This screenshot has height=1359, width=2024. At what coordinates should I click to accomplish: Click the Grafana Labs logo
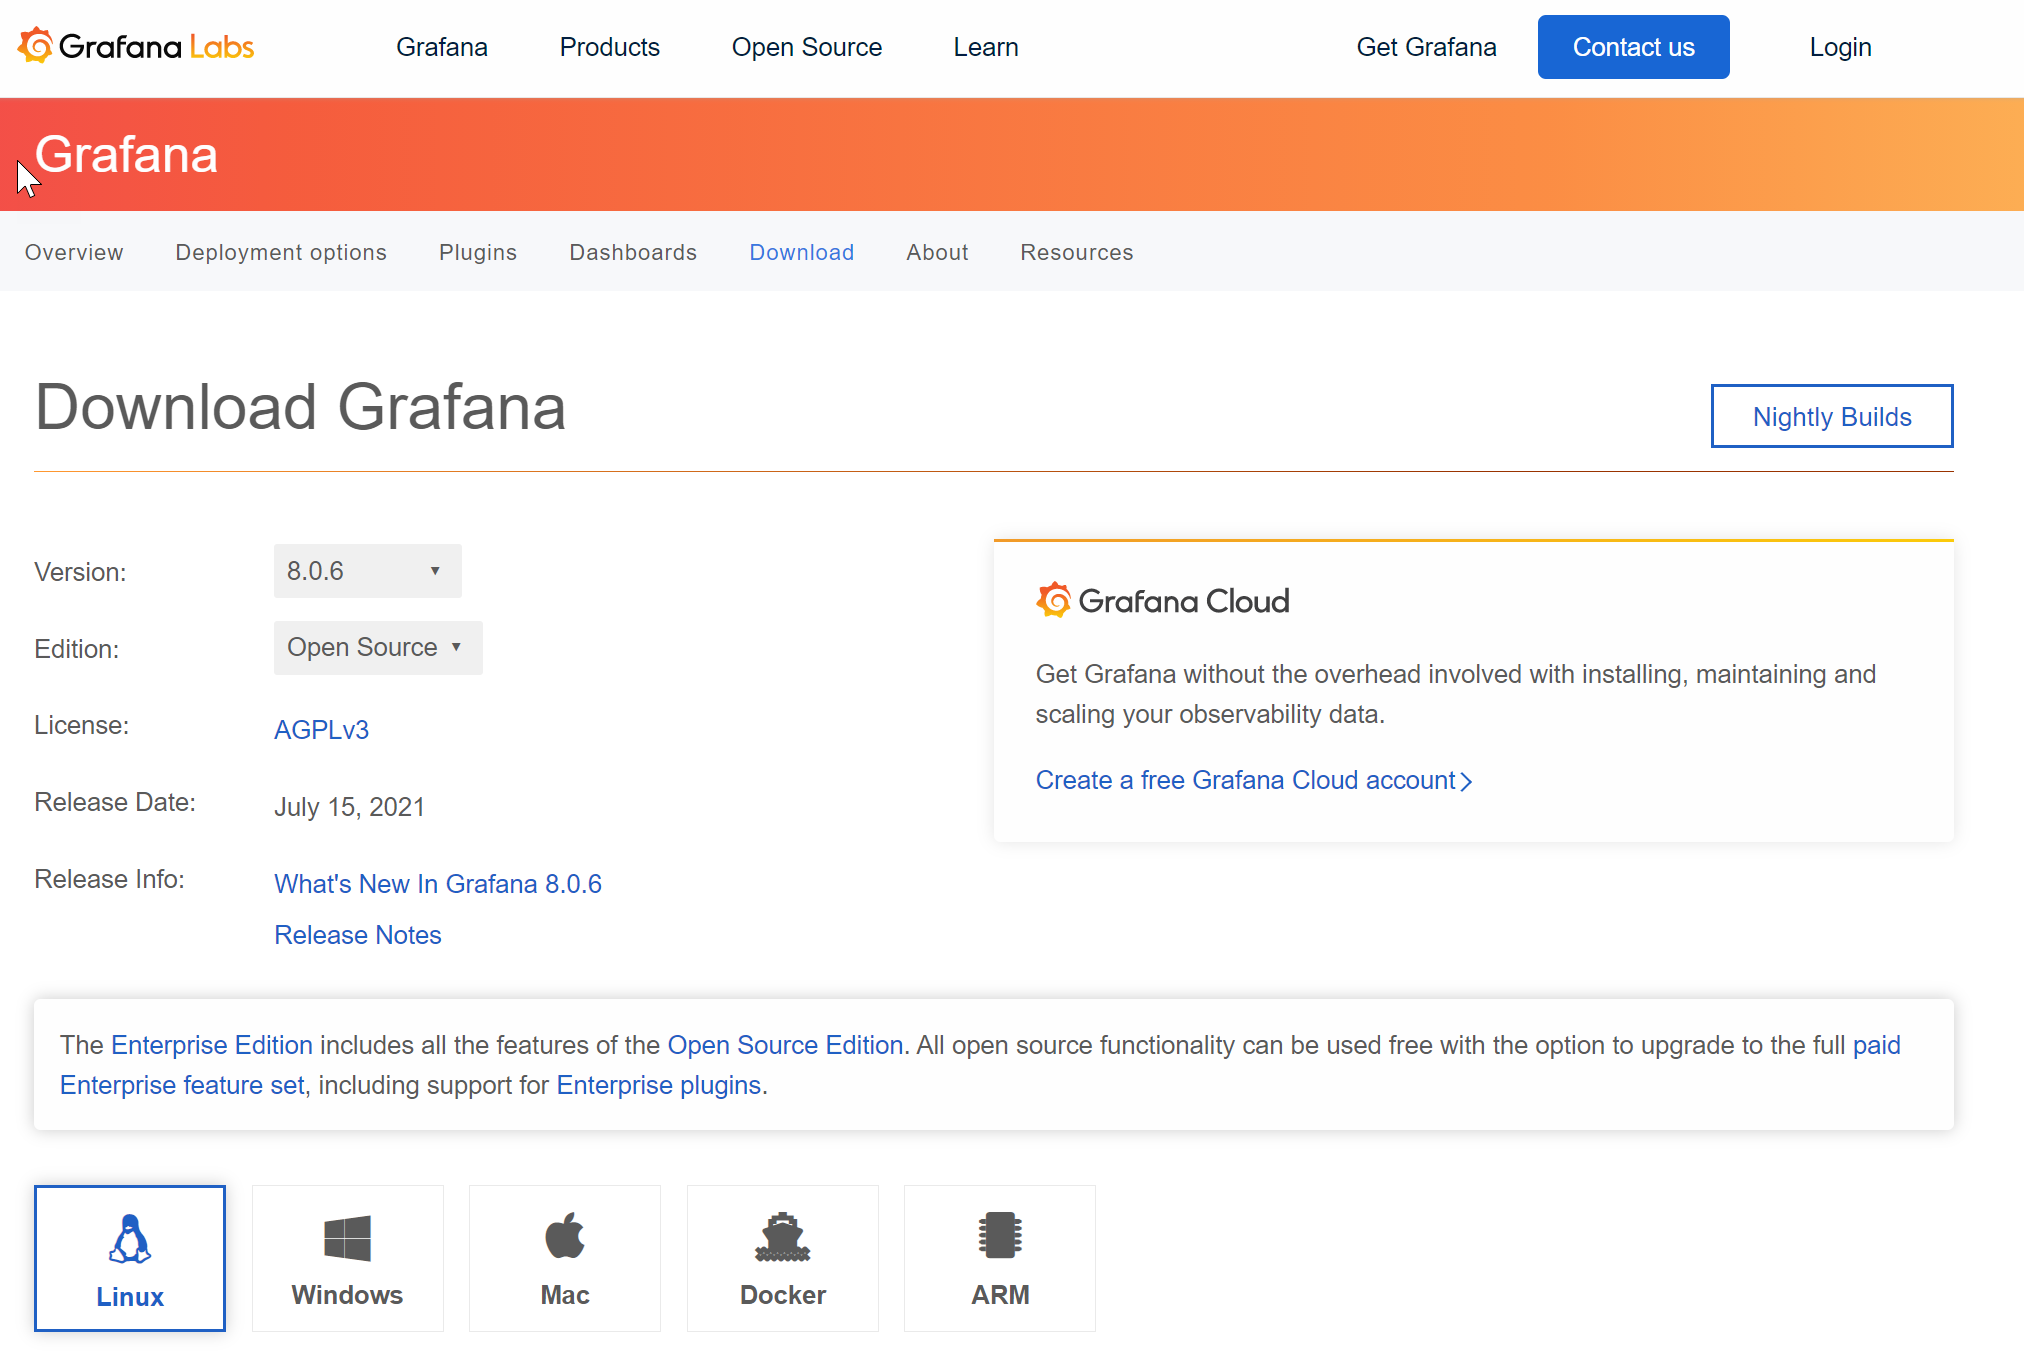point(136,46)
